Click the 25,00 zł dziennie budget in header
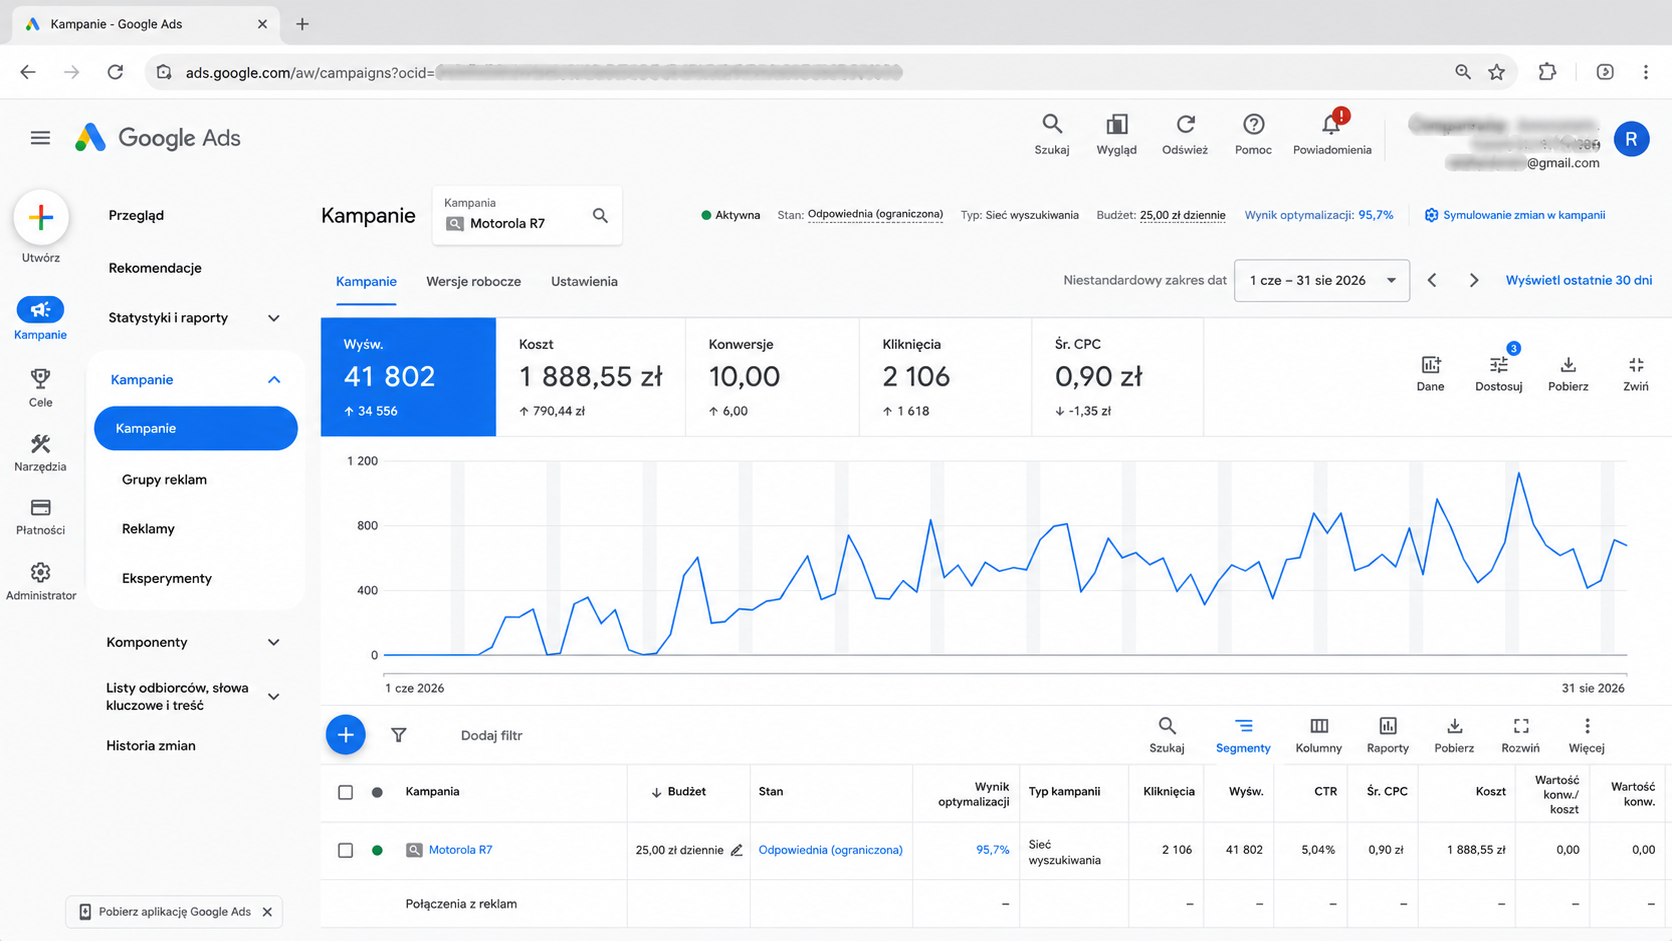1672x941 pixels. 1182,215
